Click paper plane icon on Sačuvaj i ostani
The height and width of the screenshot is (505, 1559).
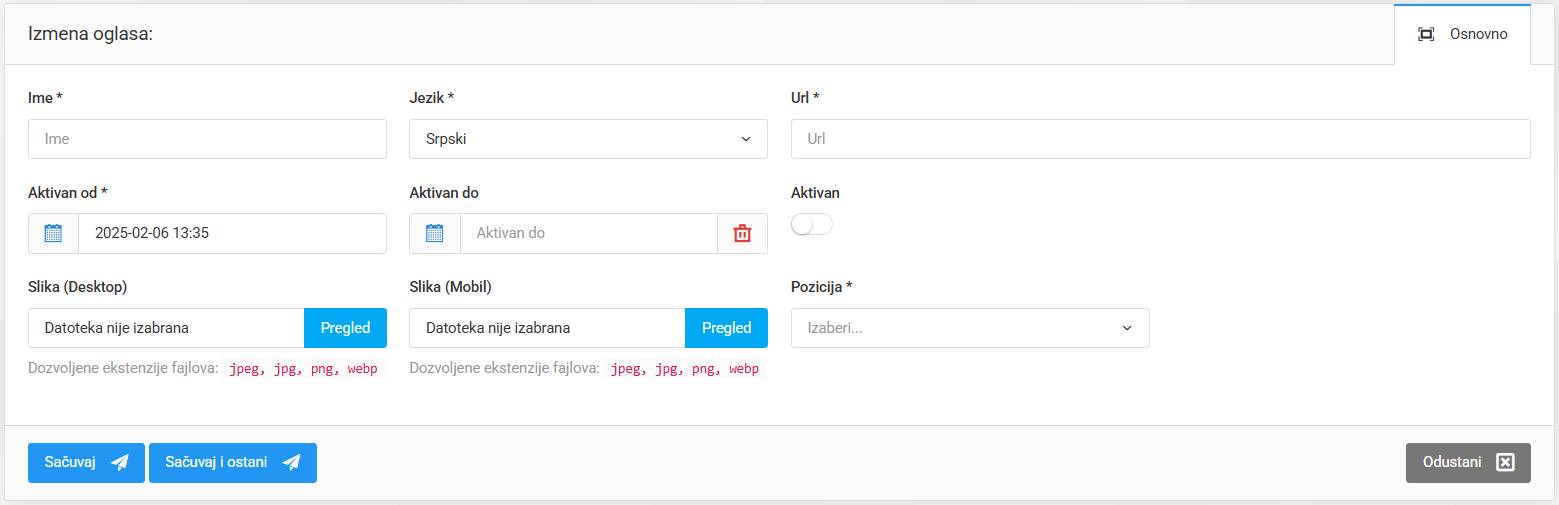(x=291, y=462)
